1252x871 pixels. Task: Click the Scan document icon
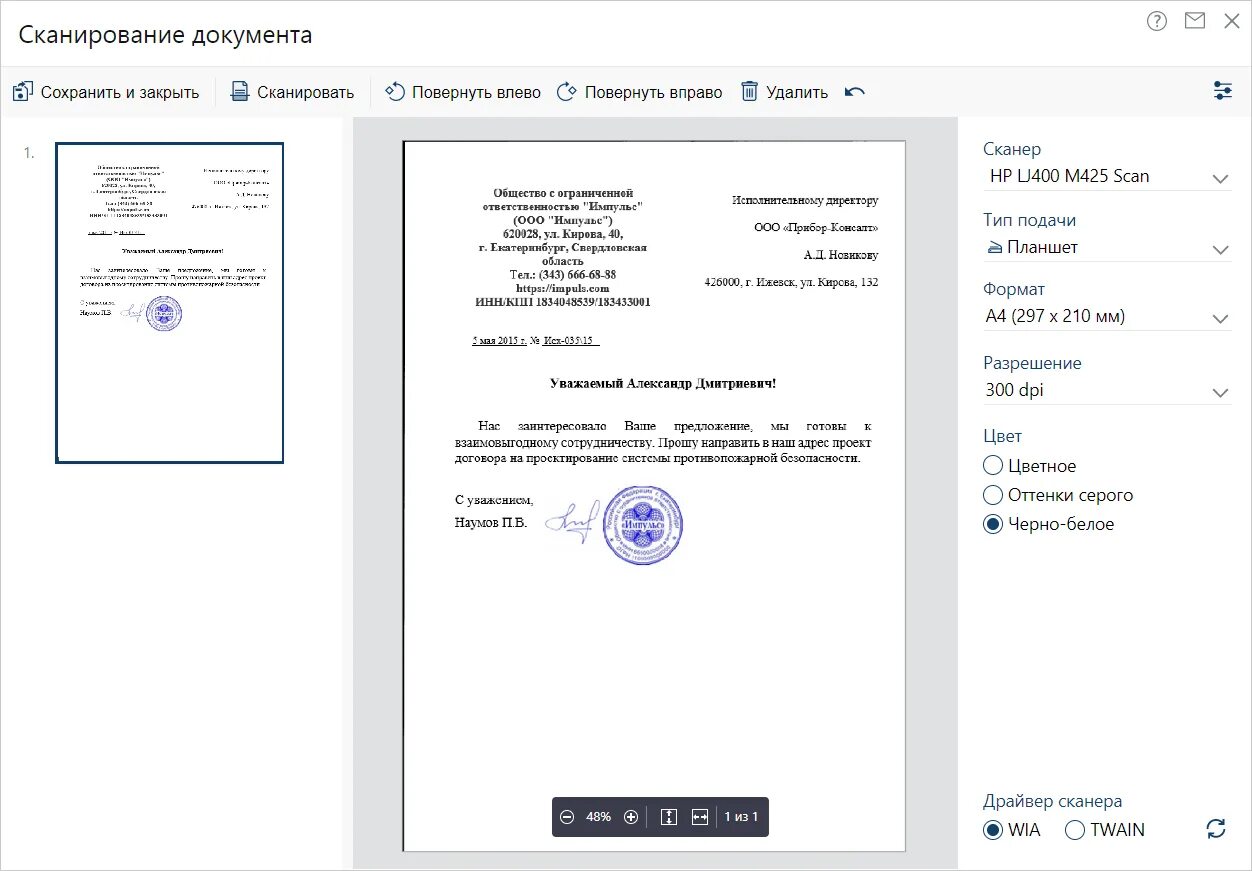(240, 92)
